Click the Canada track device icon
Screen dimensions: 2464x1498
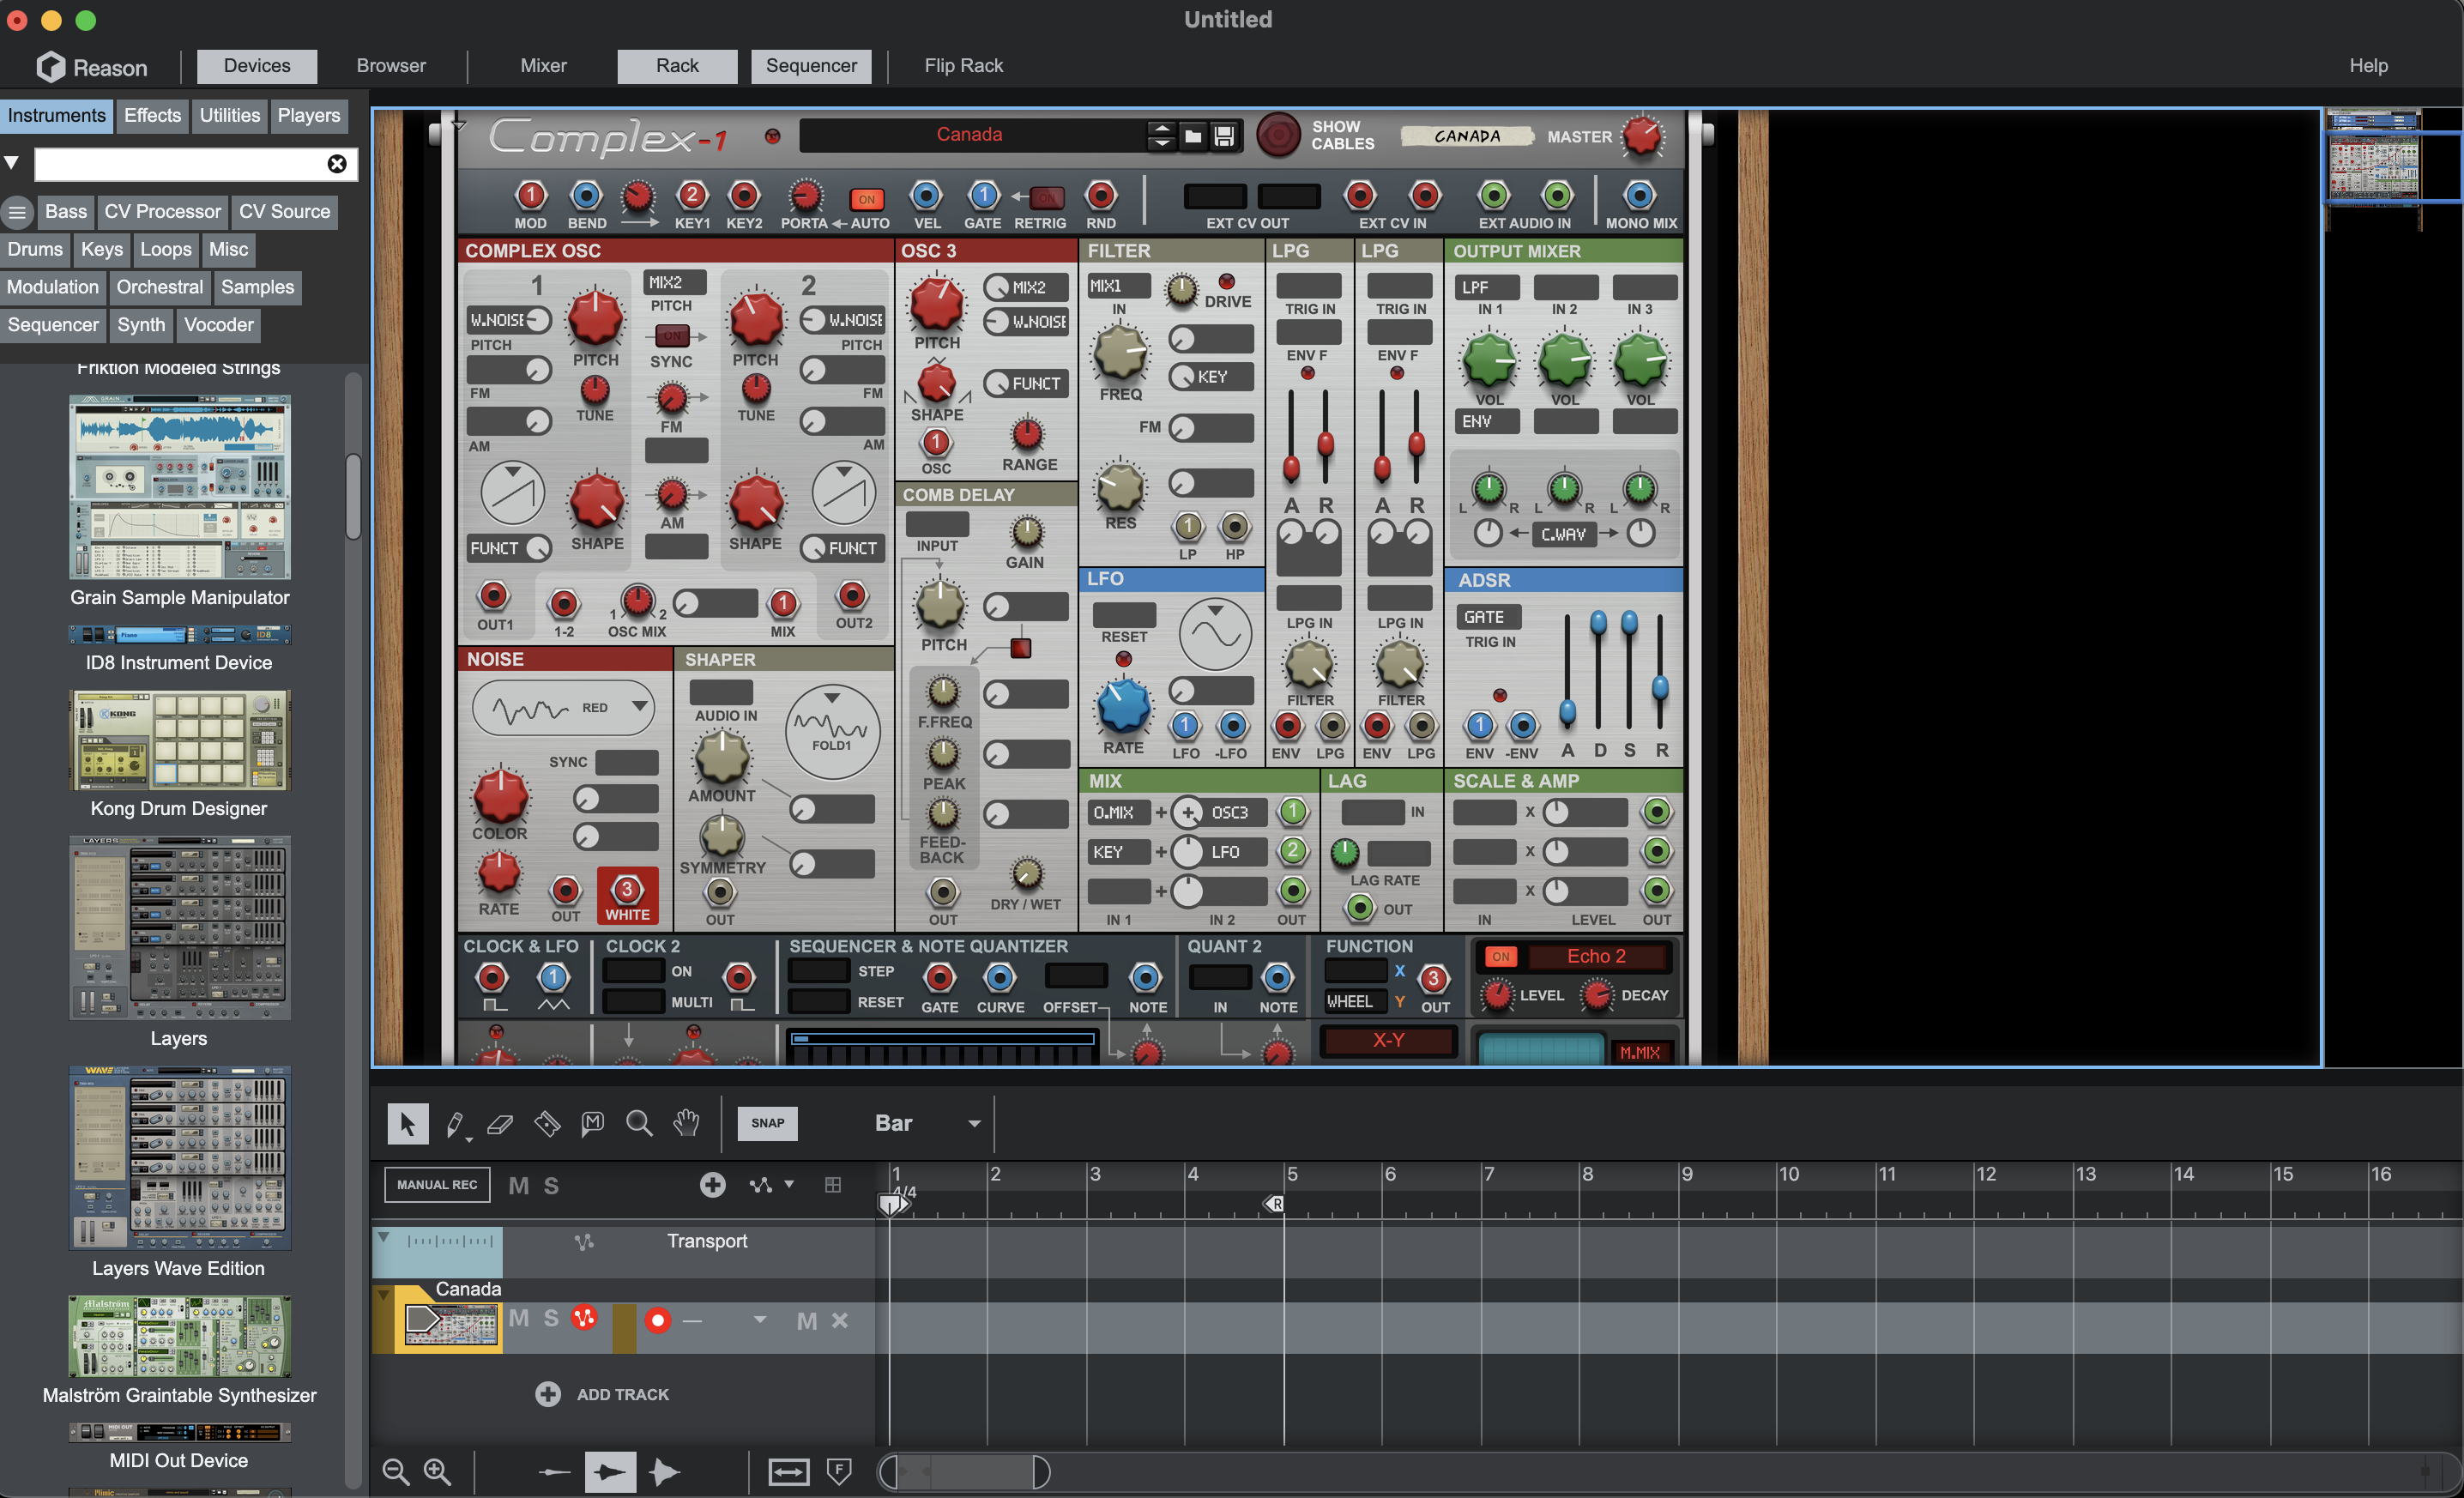pyautogui.click(x=451, y=1325)
